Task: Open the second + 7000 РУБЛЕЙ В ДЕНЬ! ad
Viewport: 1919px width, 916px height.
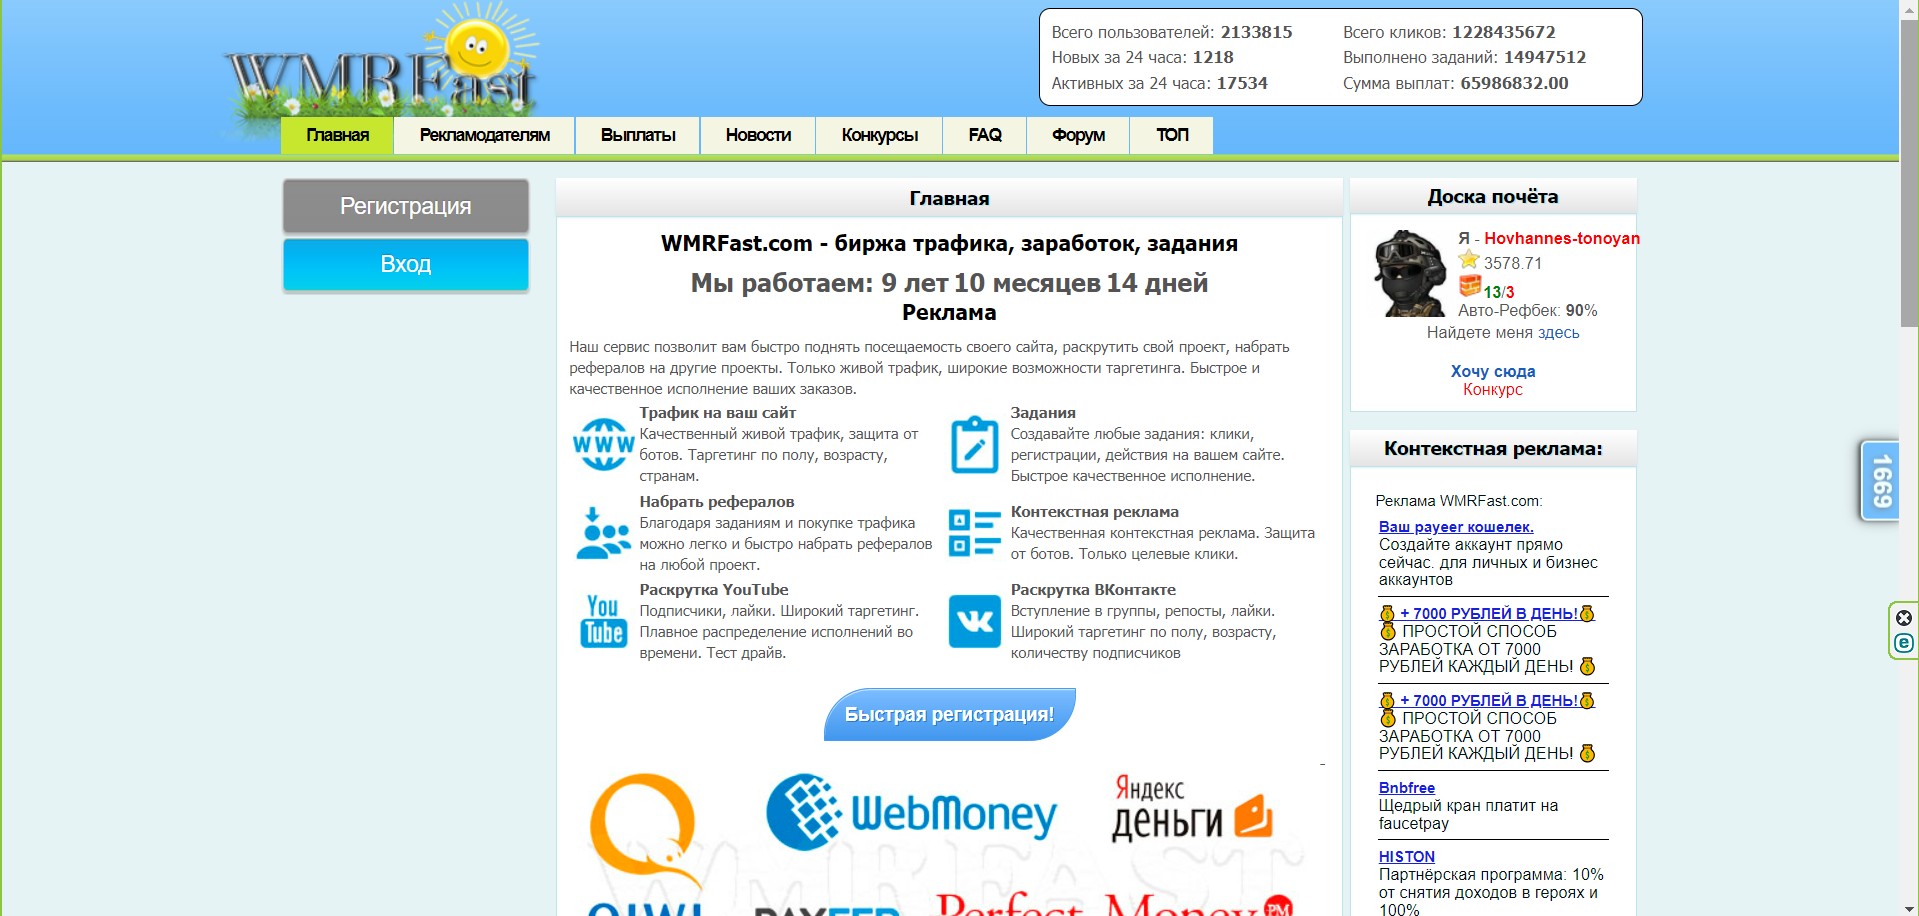Action: (x=1488, y=701)
